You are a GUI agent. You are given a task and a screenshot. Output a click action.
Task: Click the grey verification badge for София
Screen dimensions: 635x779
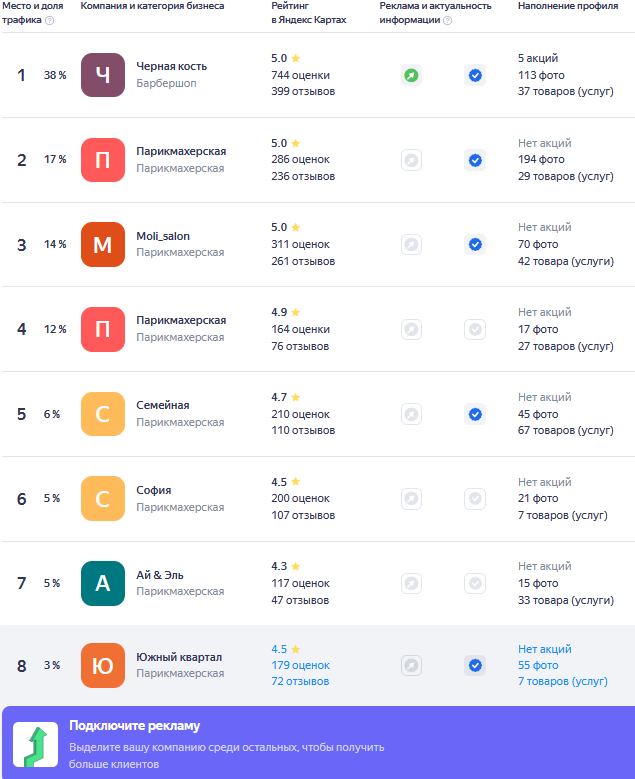pos(475,498)
